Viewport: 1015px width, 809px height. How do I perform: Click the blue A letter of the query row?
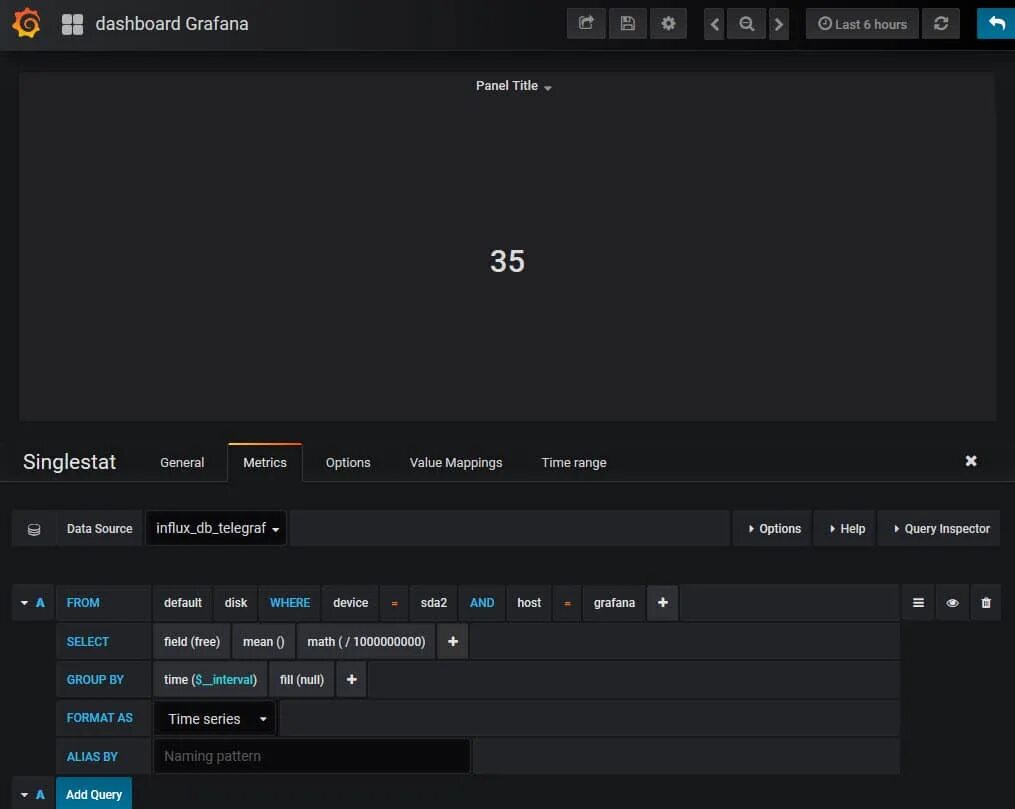40,603
